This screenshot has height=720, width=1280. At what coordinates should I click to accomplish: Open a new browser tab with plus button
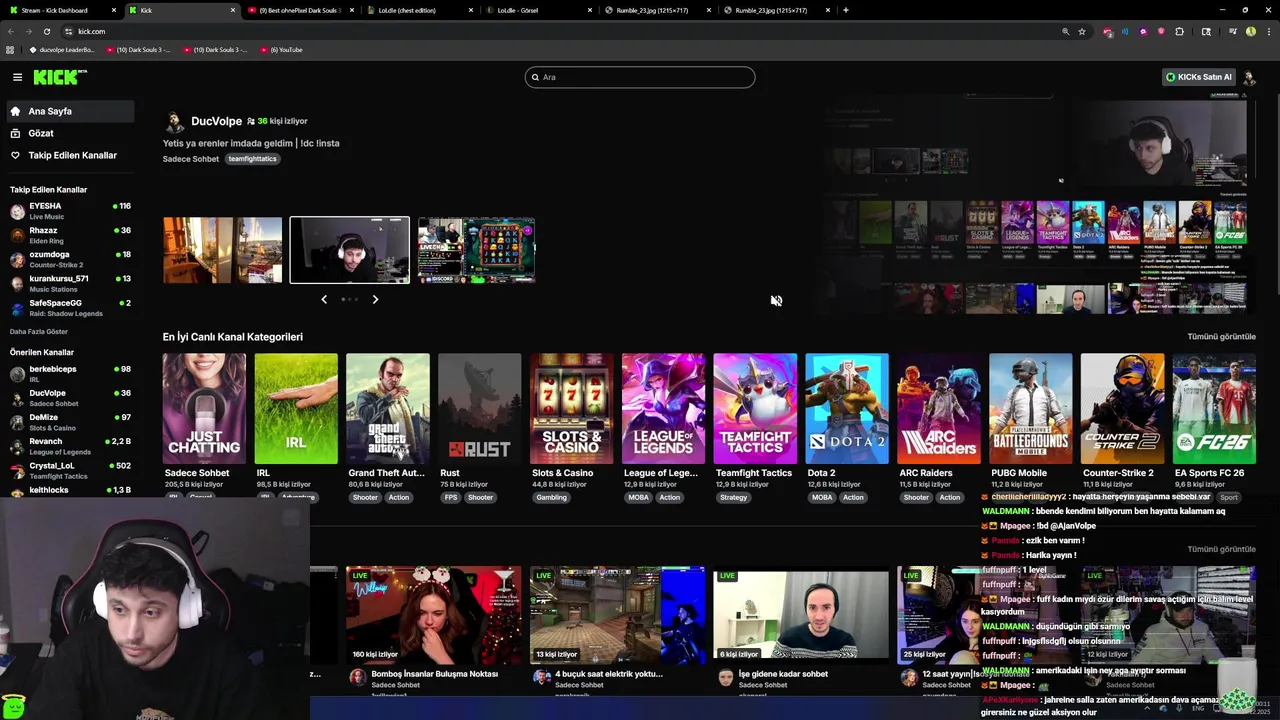[846, 10]
